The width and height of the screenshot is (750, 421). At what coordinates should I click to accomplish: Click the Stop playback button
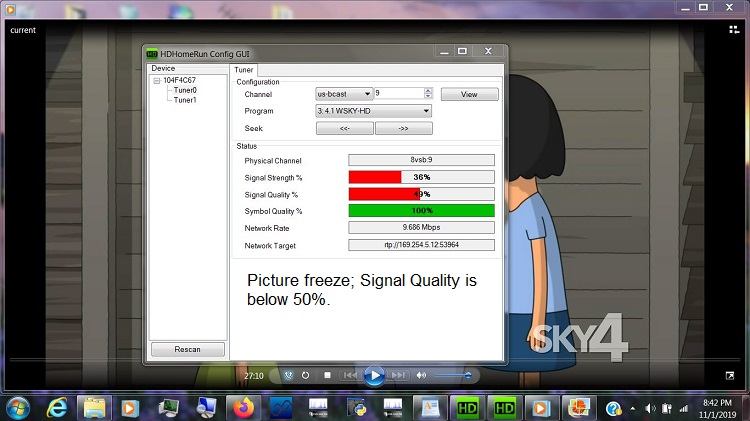(327, 375)
